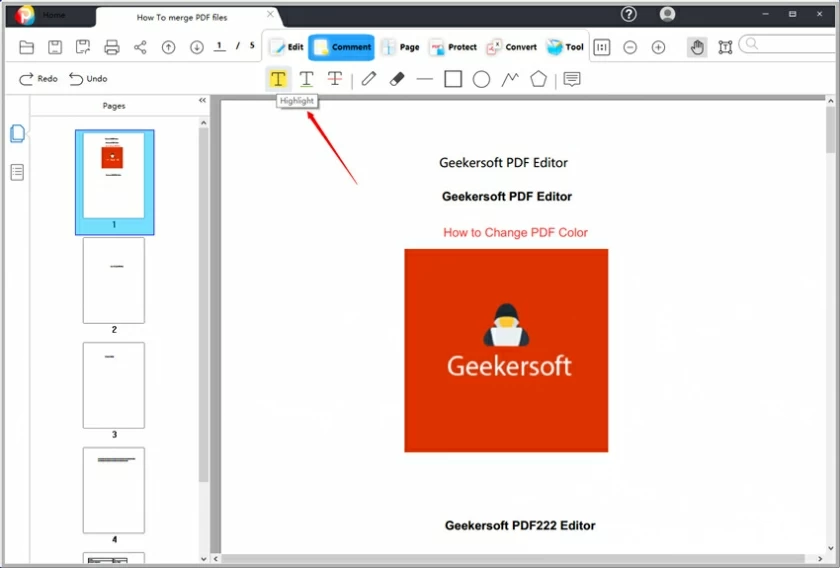Select page 3 thumbnail

click(x=114, y=385)
